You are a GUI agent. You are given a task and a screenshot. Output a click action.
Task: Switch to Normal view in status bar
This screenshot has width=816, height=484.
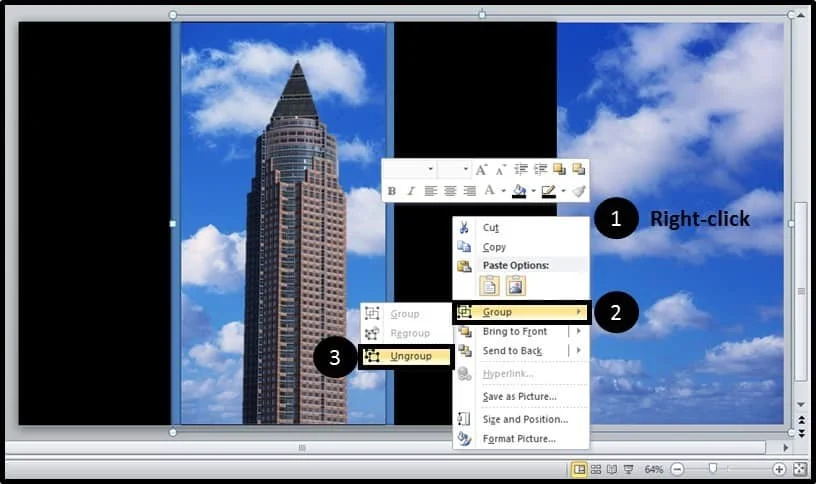click(x=579, y=469)
